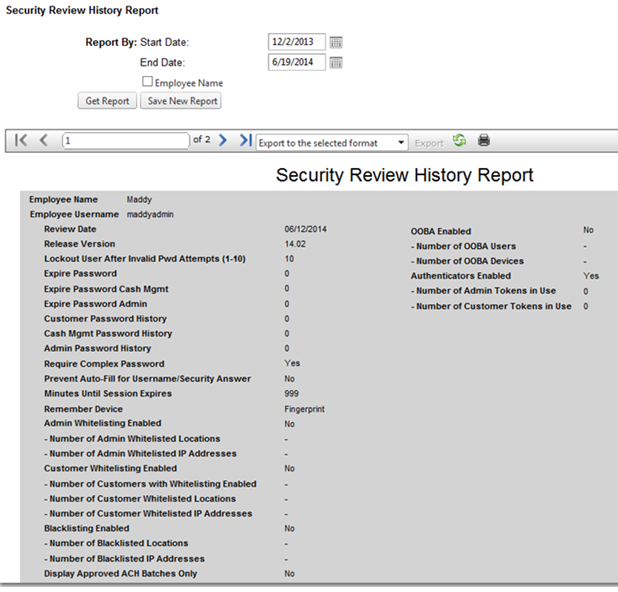
Task: Click the large Security Review History Report heading
Action: click(x=404, y=175)
